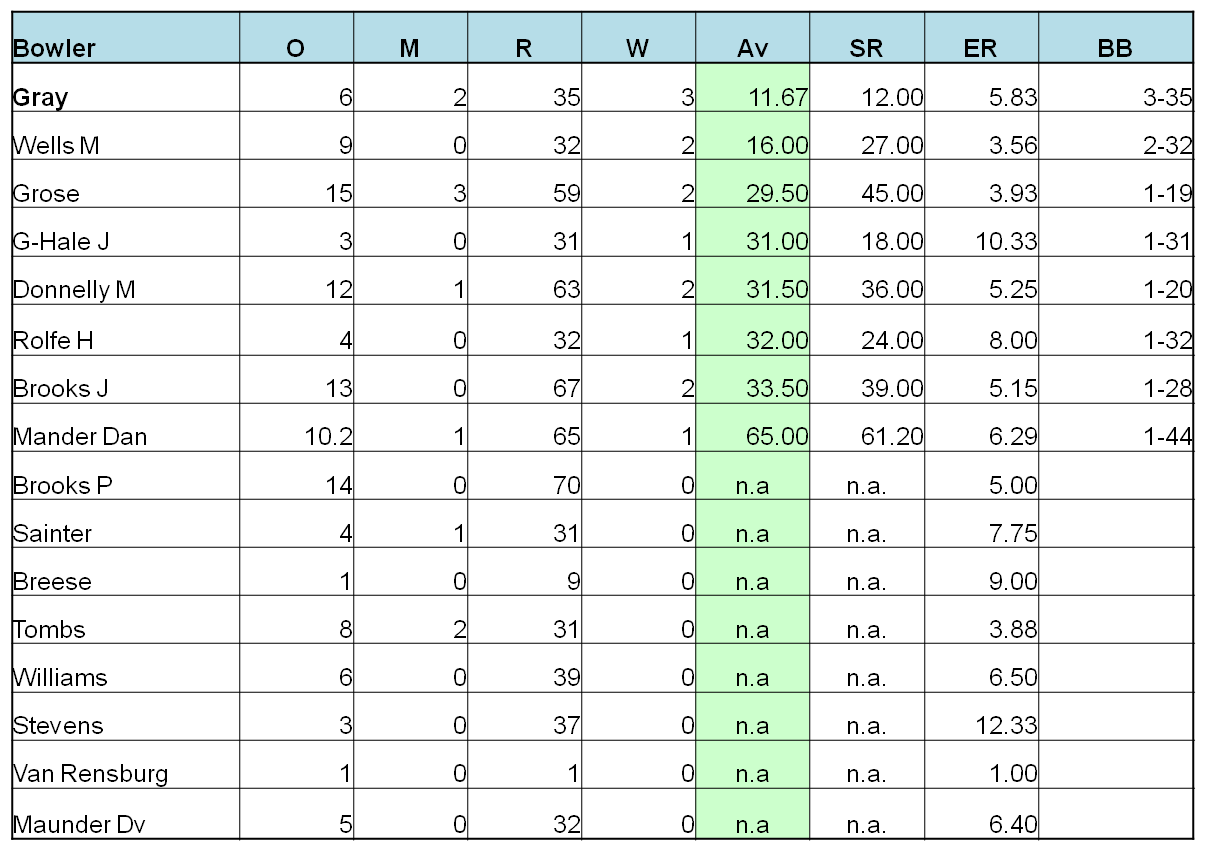Select Wells M average 16.00 cell
This screenshot has height=850, width=1205.
tap(752, 145)
